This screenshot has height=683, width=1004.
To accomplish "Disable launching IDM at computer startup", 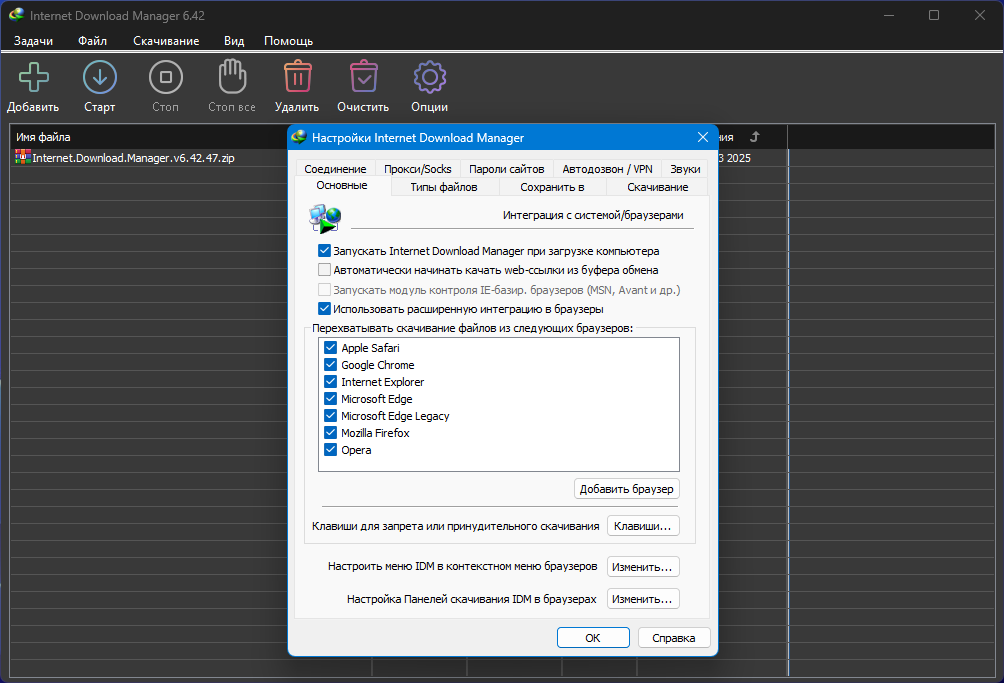I will (324, 251).
